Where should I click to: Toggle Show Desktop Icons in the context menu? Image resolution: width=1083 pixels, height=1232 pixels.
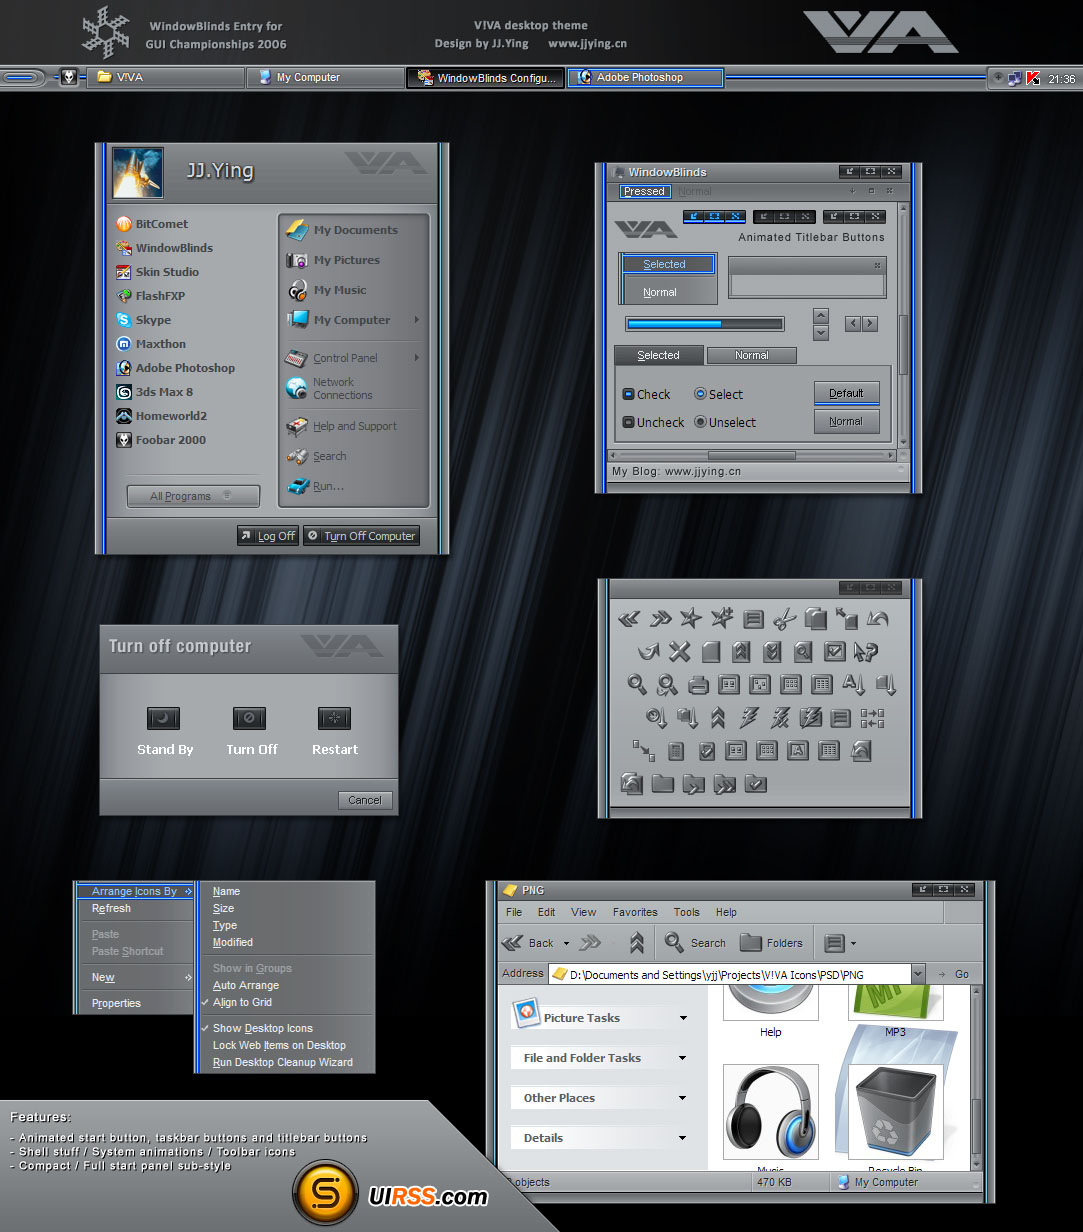click(x=285, y=1028)
